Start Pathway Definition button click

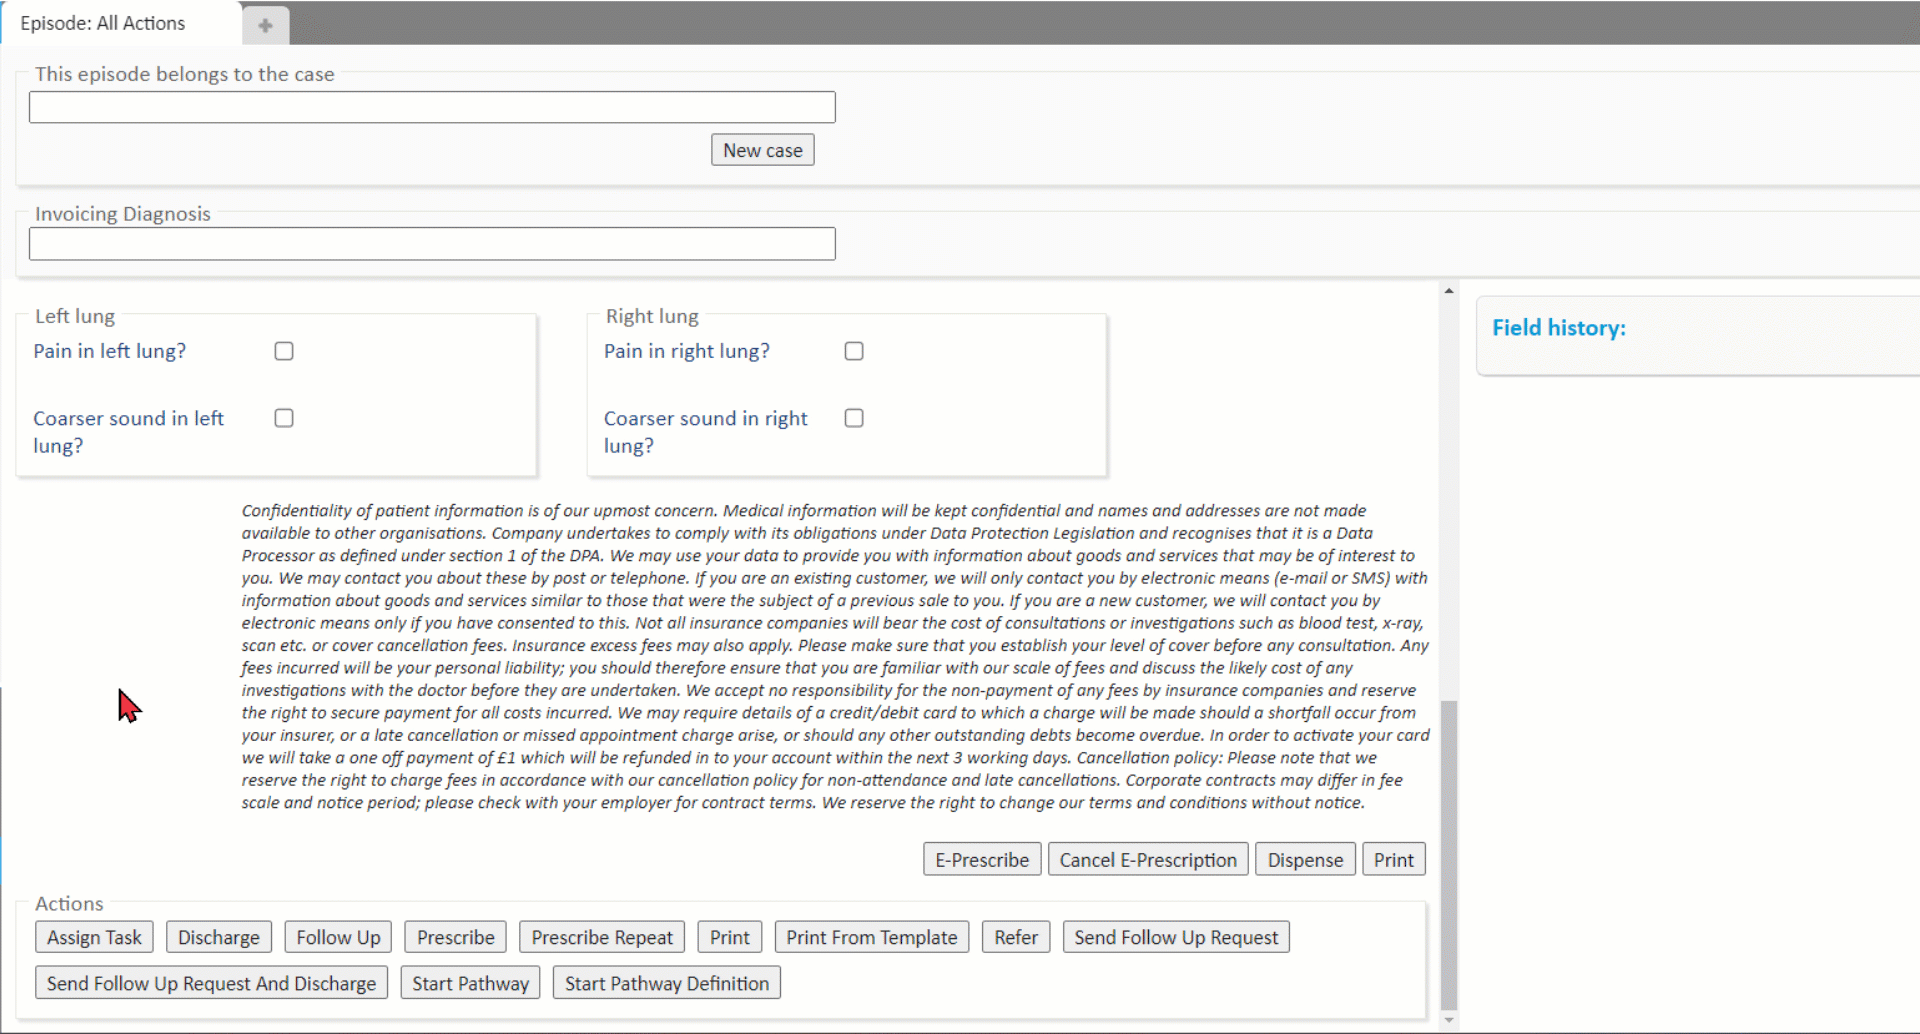pos(666,983)
